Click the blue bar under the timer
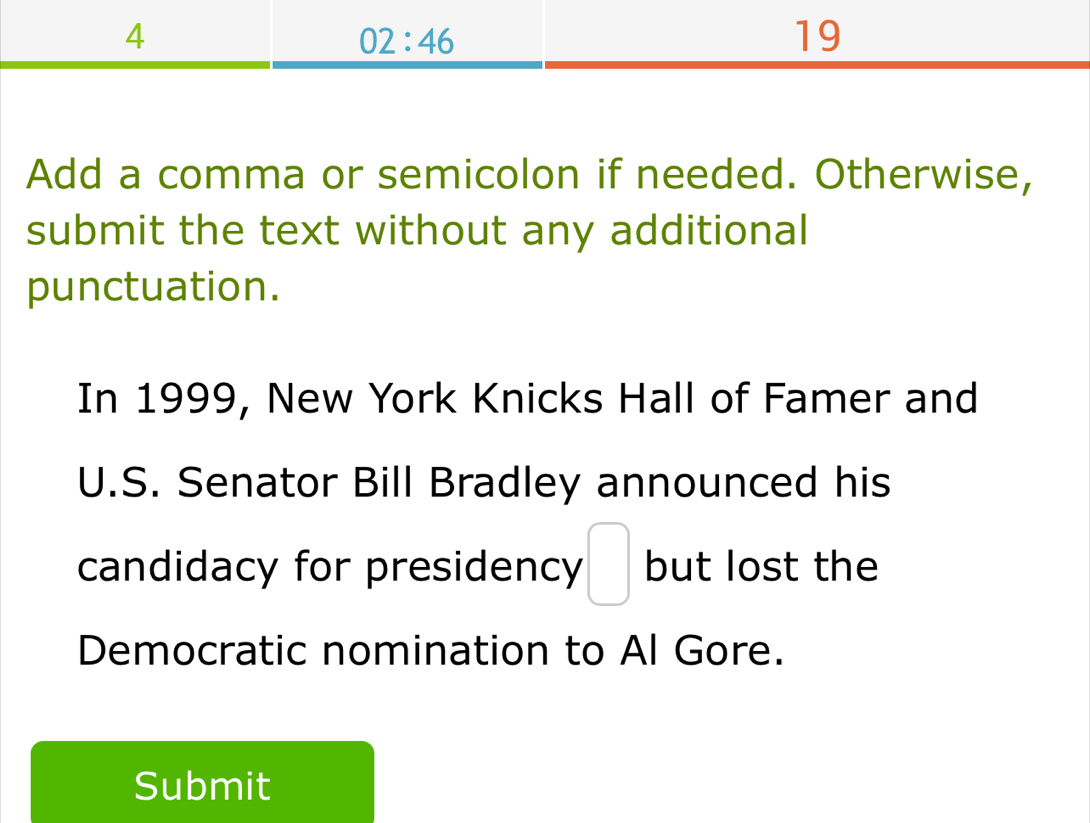Screen dimensions: 1090x823 click(406, 65)
